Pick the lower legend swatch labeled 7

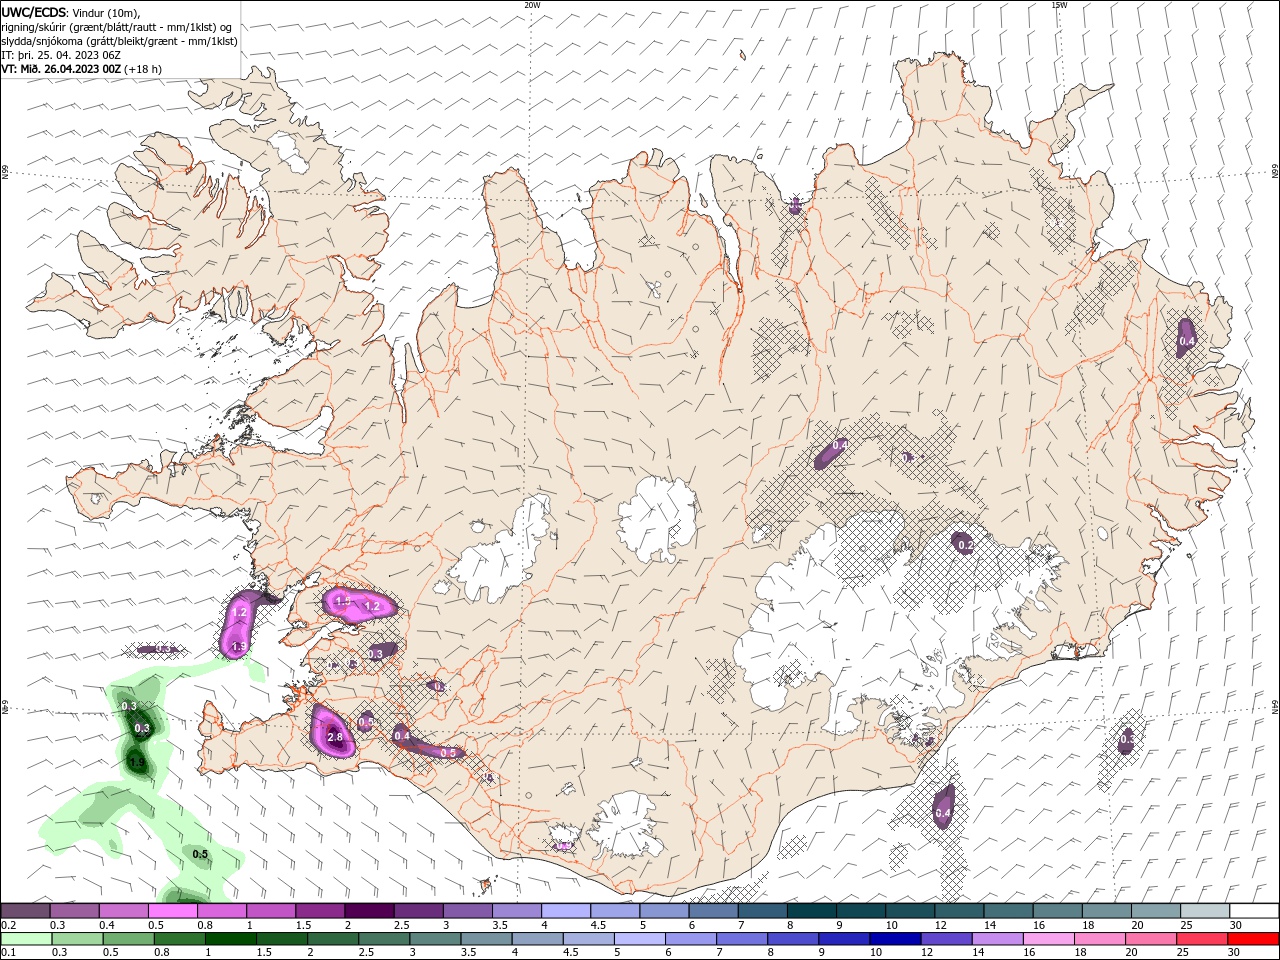click(x=742, y=939)
